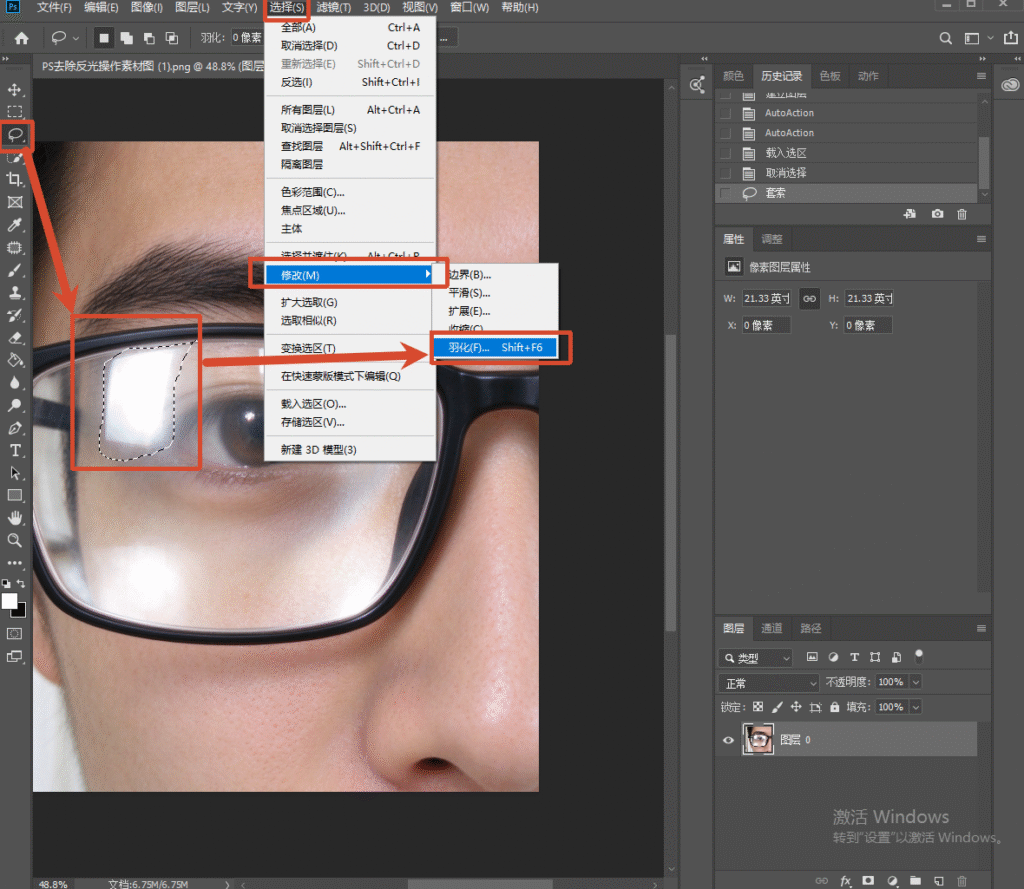Toggle visibility of 图层 0 layer

click(728, 740)
